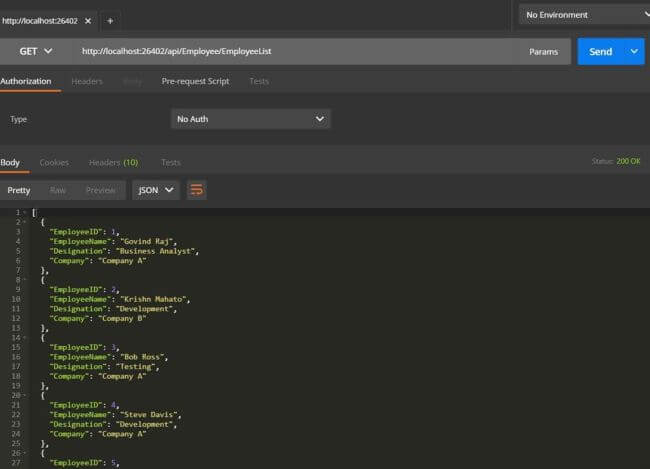Collapse the JSON object at line 2
Image resolution: width=650 pixels, height=469 pixels.
tap(25, 222)
